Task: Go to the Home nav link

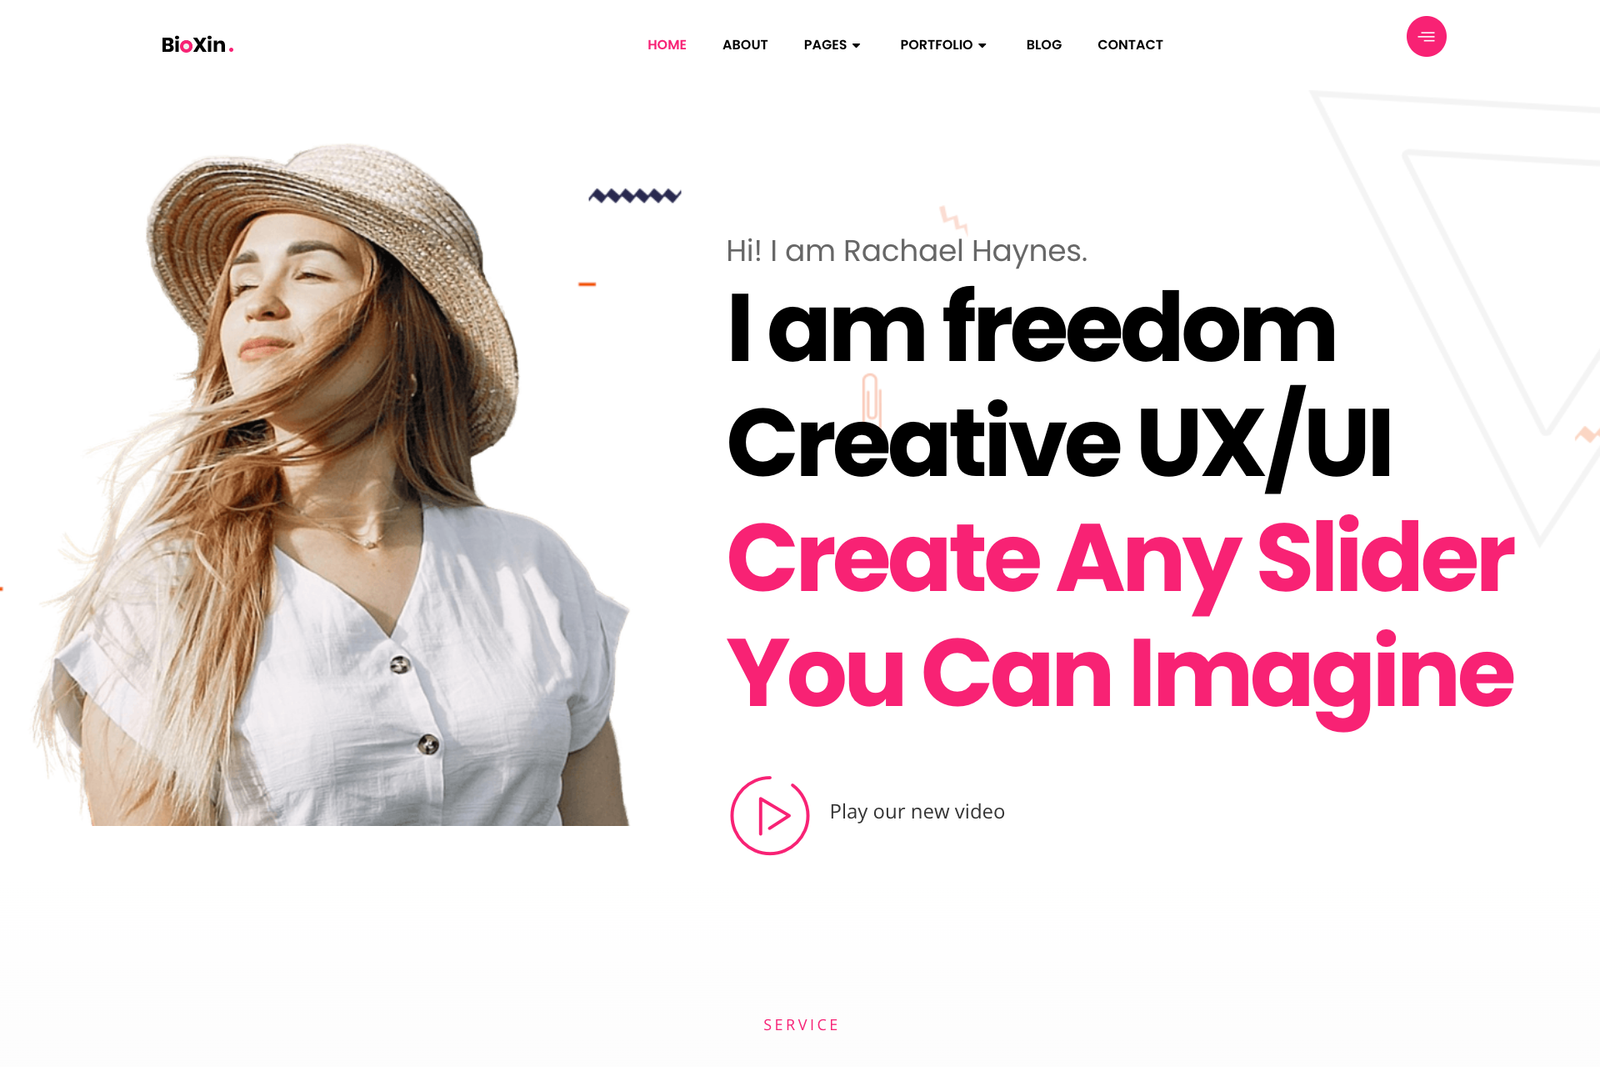Action: (667, 45)
